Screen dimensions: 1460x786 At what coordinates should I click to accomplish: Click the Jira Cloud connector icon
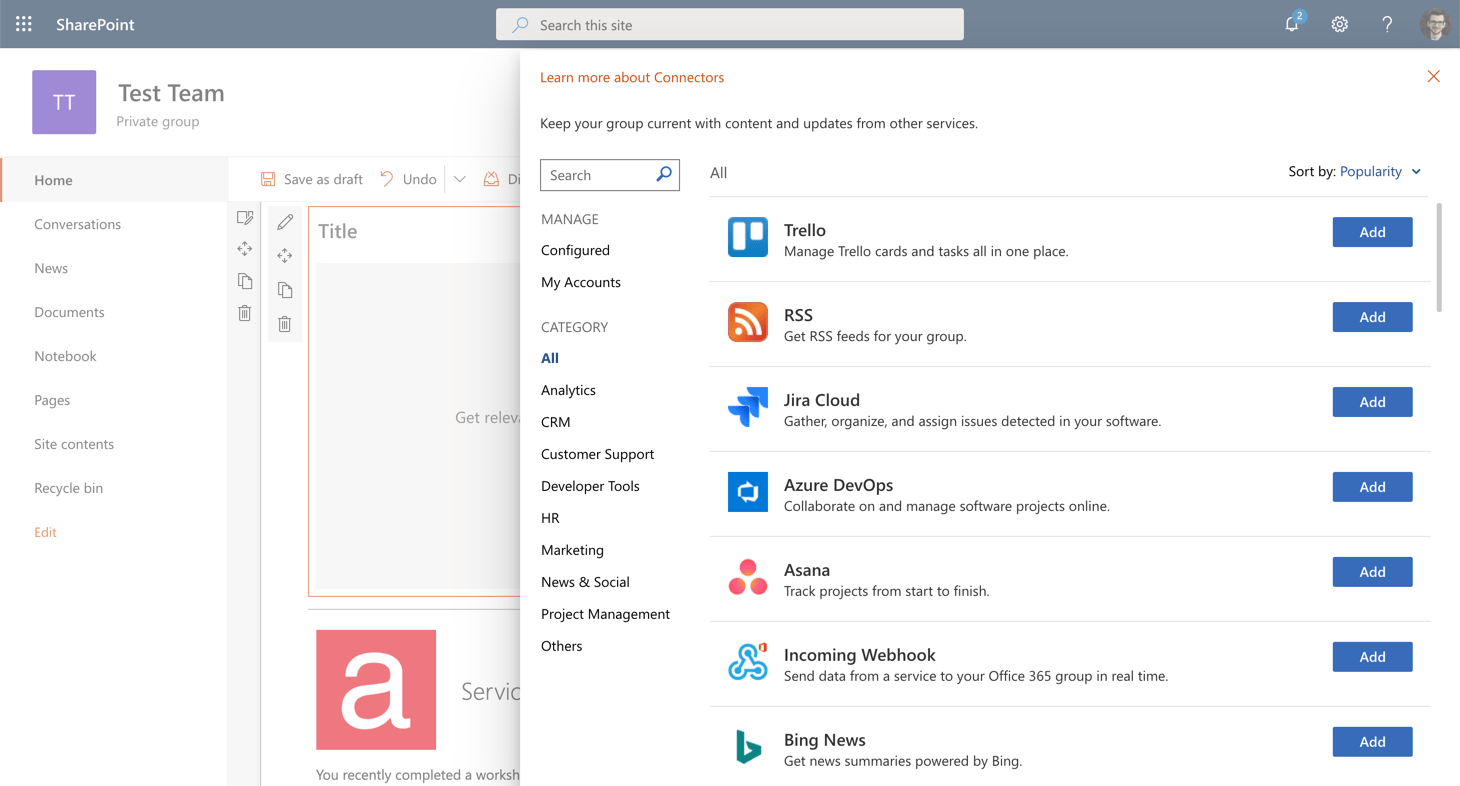click(x=748, y=407)
